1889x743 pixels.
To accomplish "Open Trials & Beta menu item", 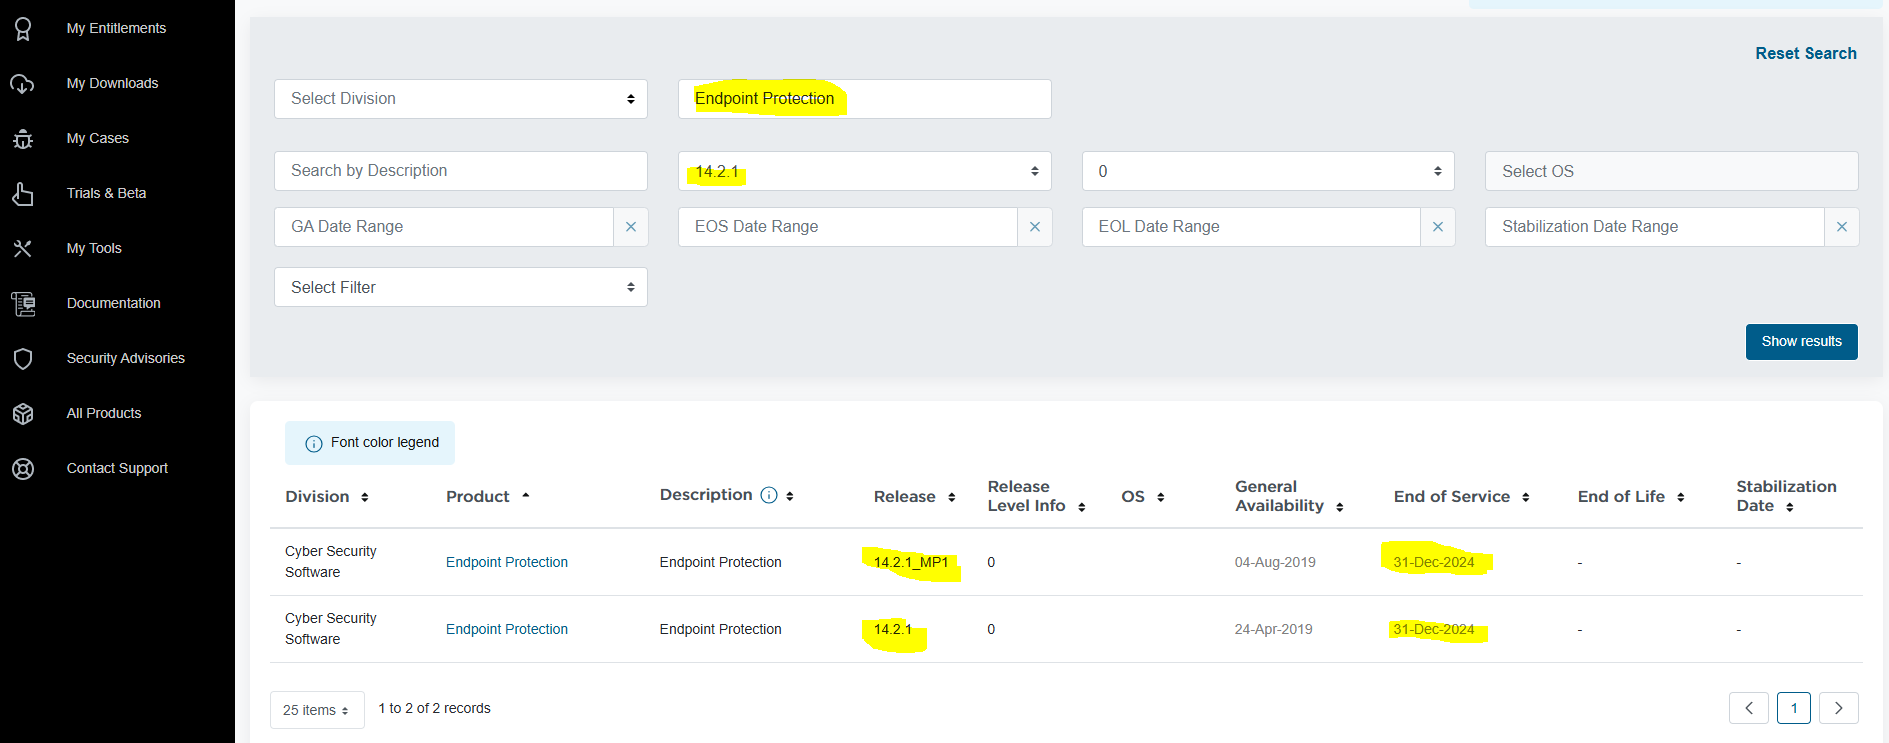I will click(106, 193).
